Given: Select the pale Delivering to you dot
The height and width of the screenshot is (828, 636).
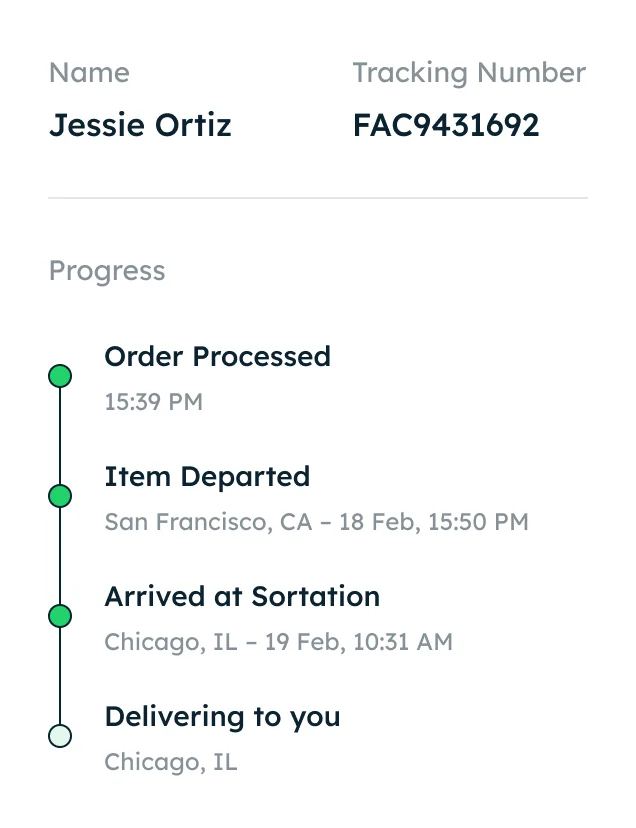Looking at the screenshot, I should click(60, 736).
